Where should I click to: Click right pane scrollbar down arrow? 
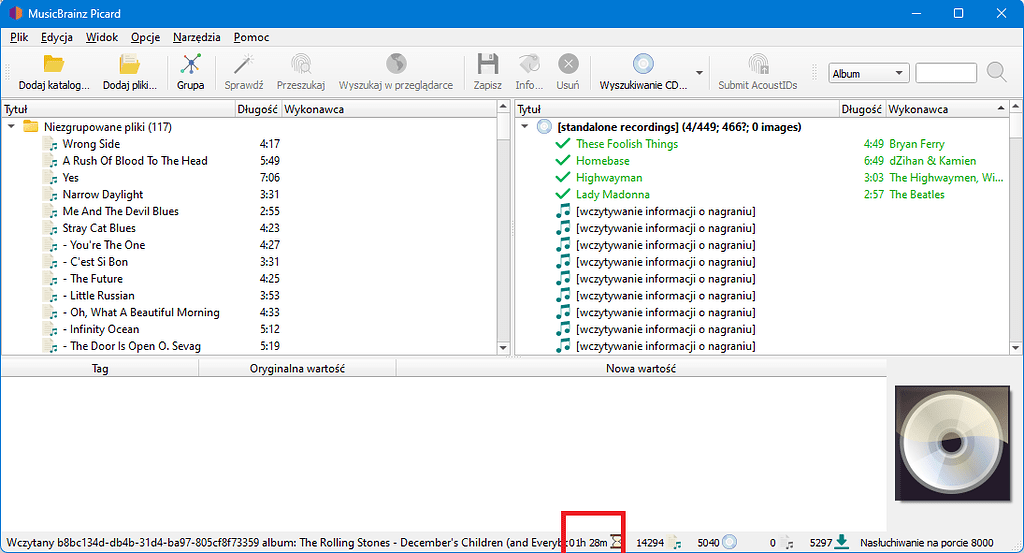coord(1016,348)
